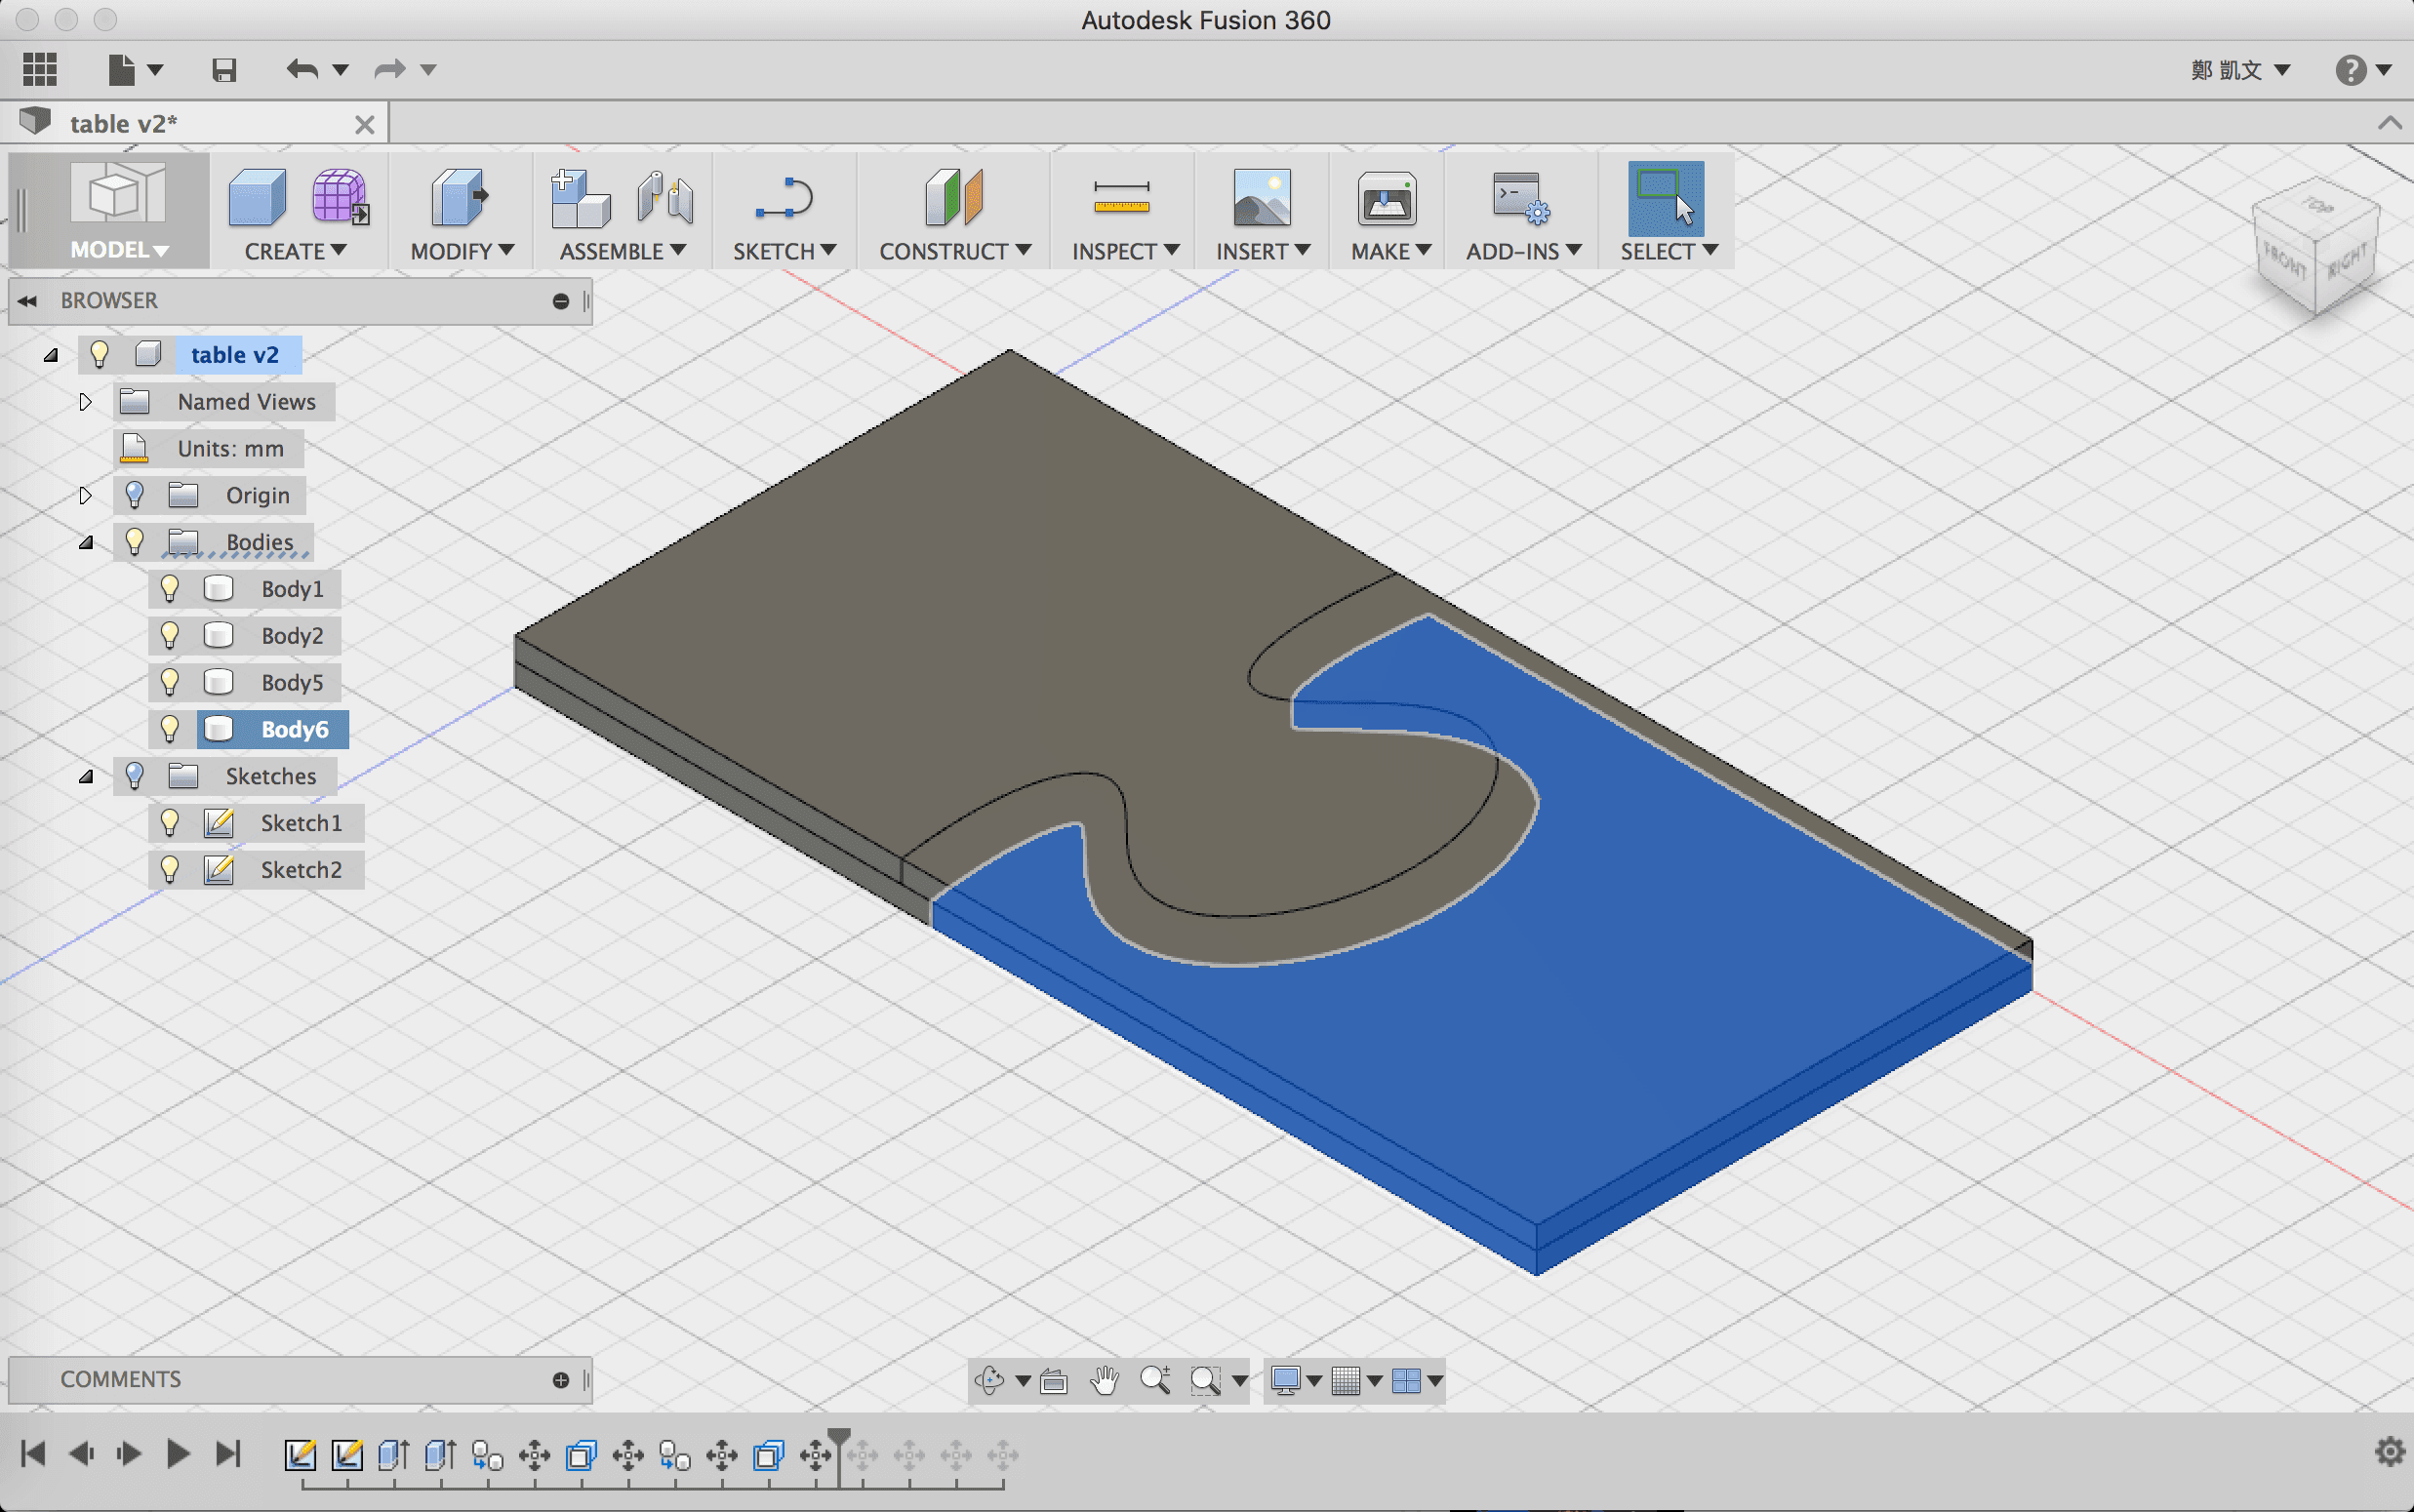Select the Joint tool icon

665,197
